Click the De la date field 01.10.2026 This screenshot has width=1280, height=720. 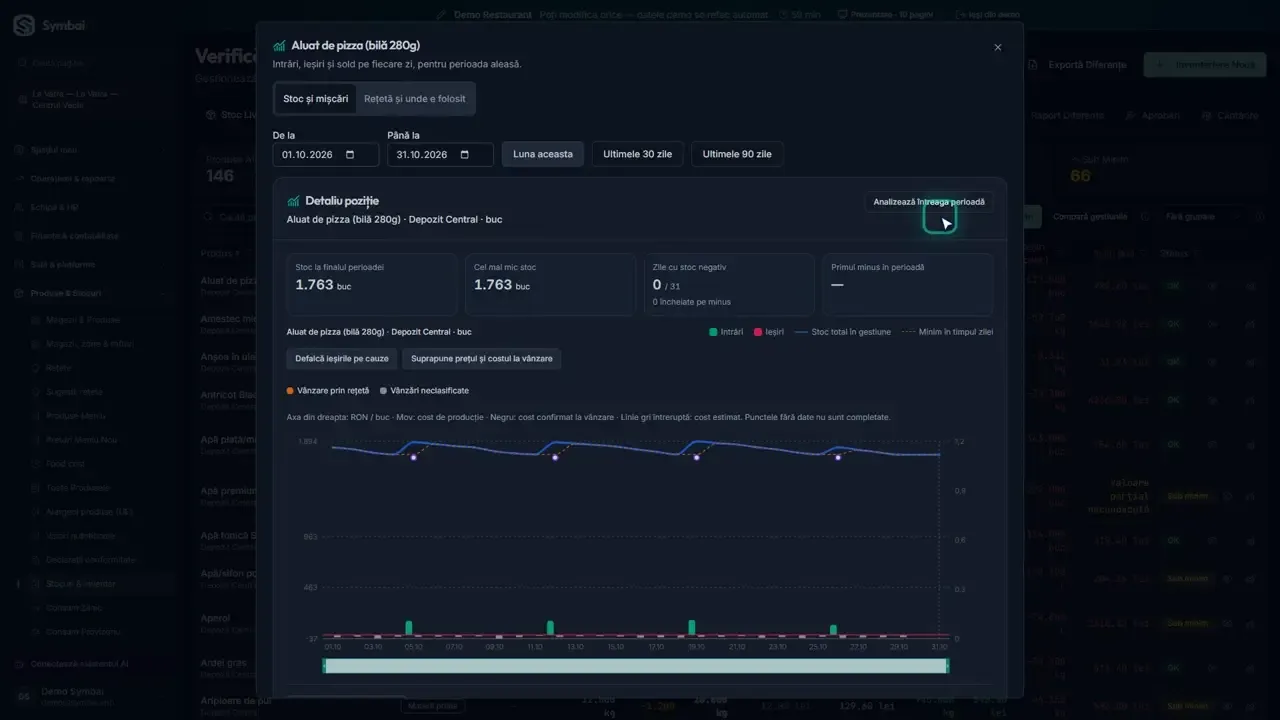326,155
